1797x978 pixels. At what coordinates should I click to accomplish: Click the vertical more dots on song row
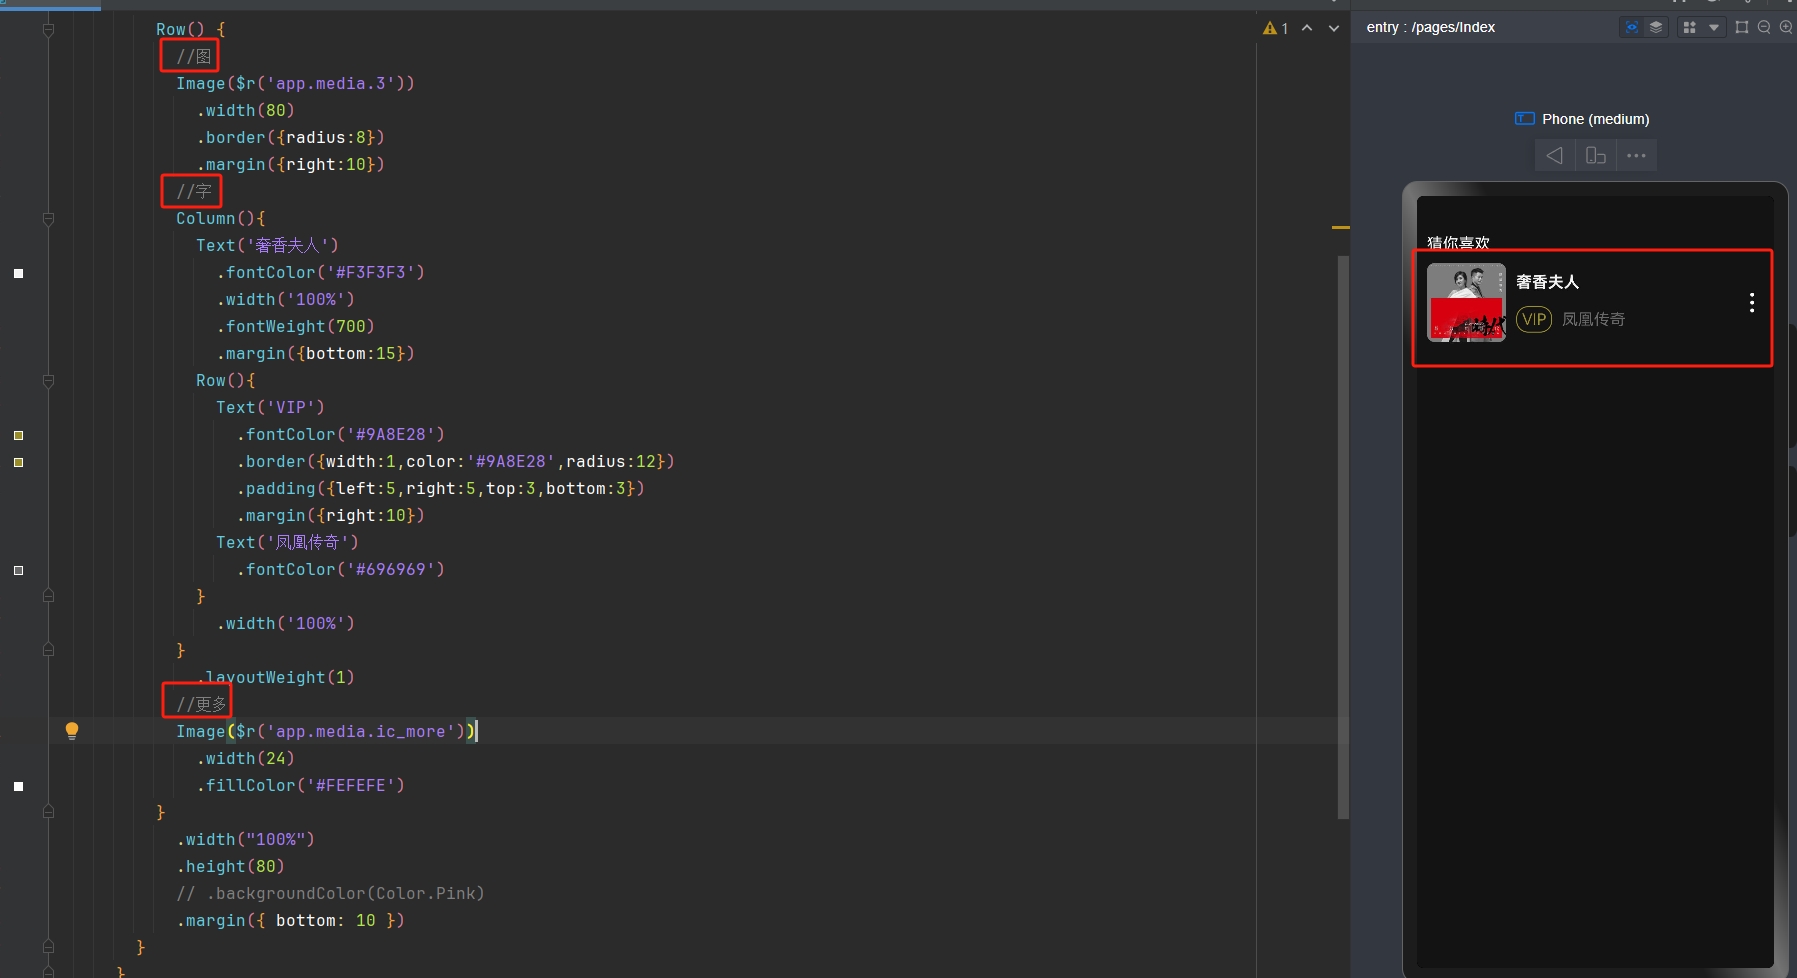pos(1751,303)
